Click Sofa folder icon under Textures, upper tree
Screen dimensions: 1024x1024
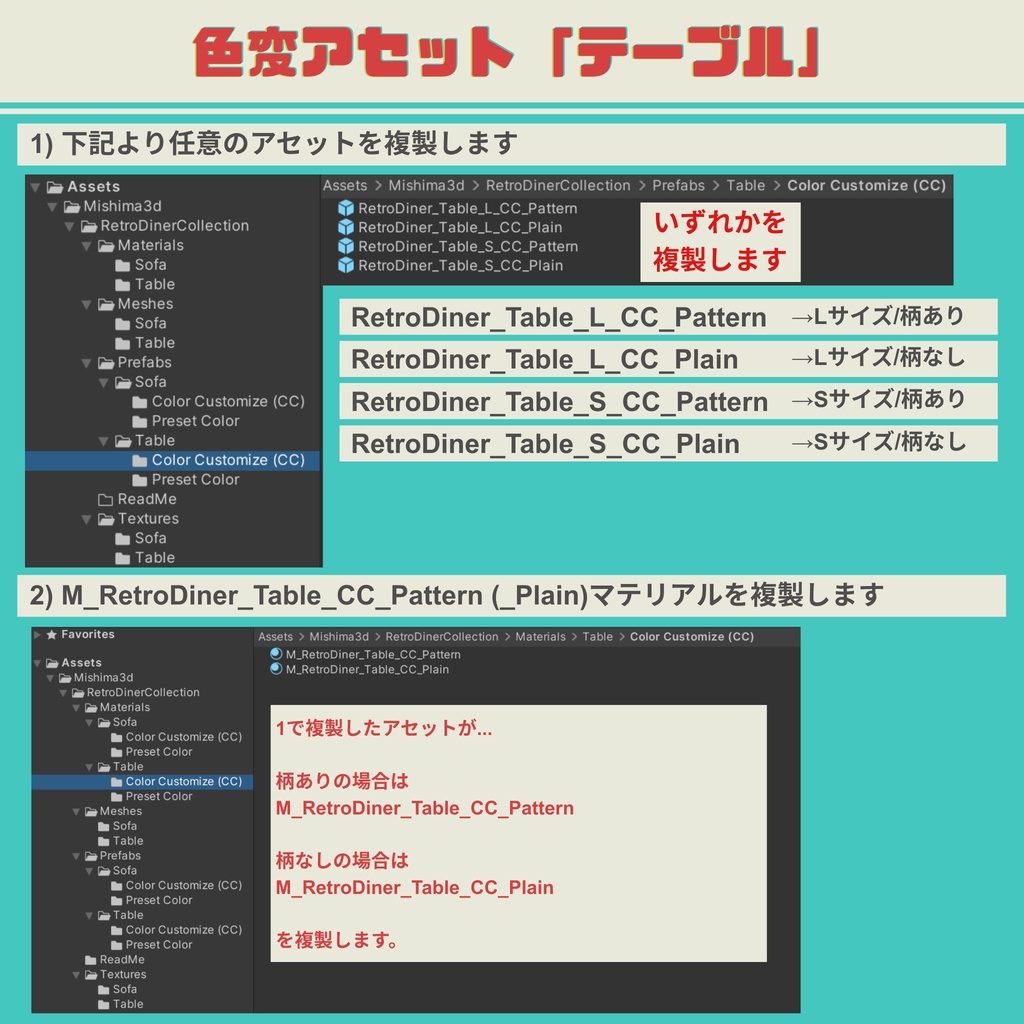[122, 539]
